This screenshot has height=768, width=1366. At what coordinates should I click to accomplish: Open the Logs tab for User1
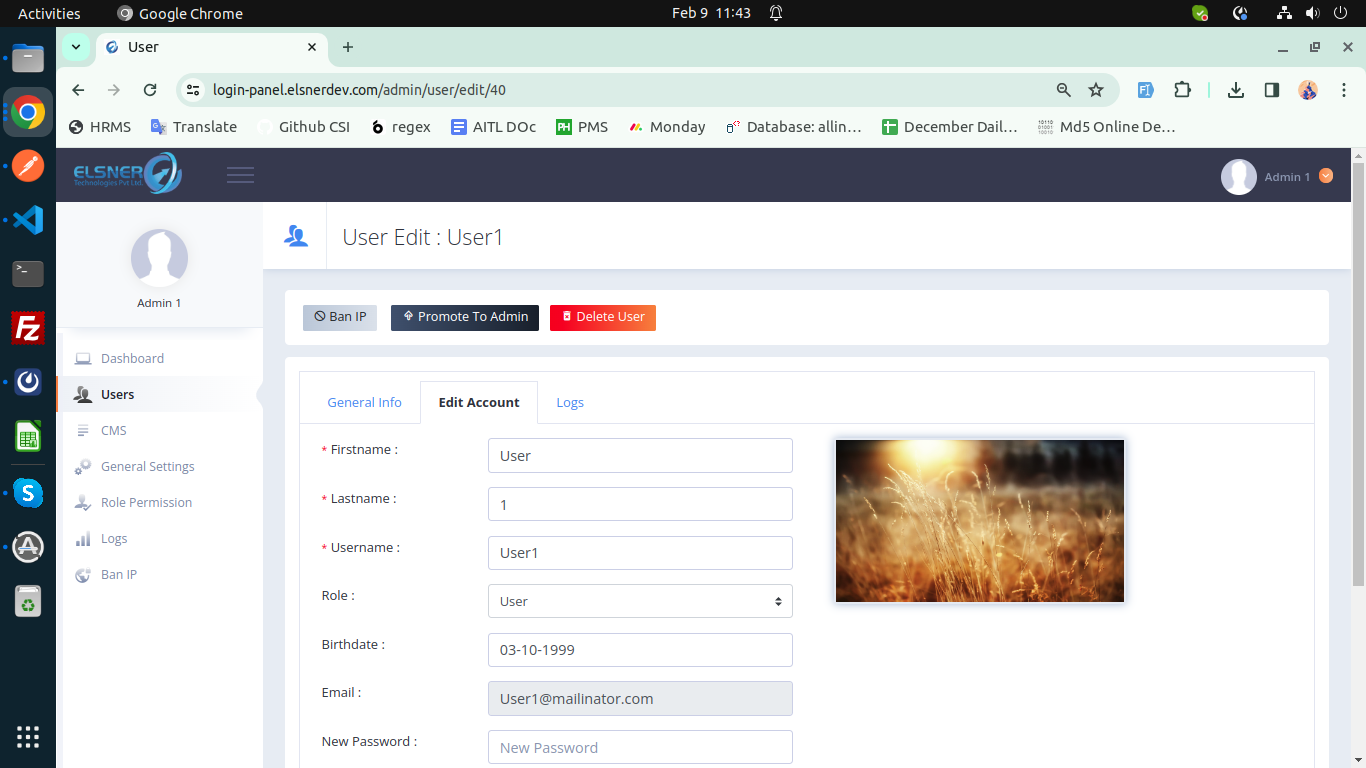(570, 401)
